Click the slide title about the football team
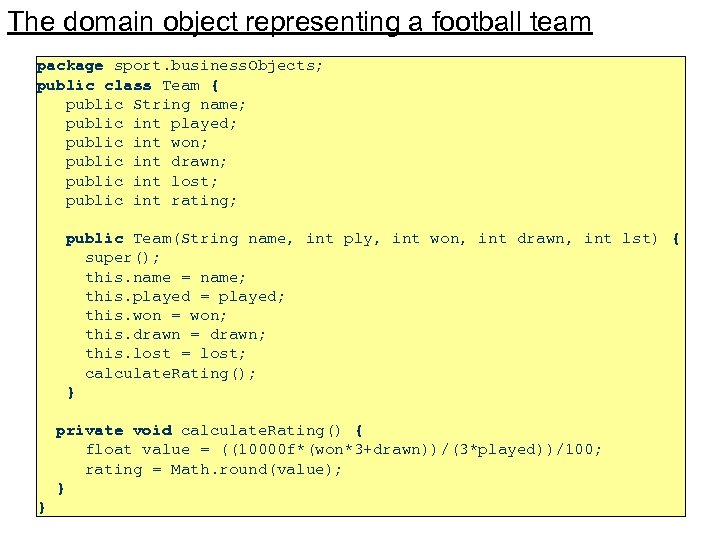The image size is (720, 540). coord(299,22)
